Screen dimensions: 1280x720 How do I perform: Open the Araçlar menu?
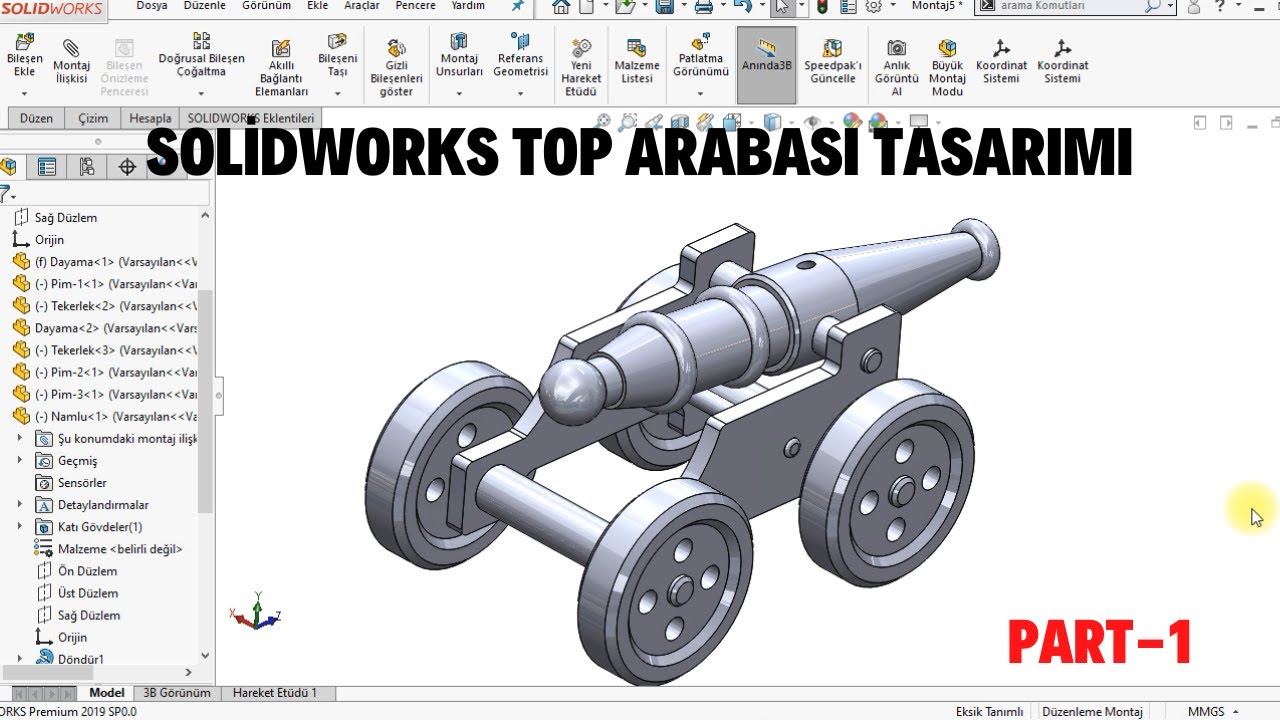[x=362, y=6]
